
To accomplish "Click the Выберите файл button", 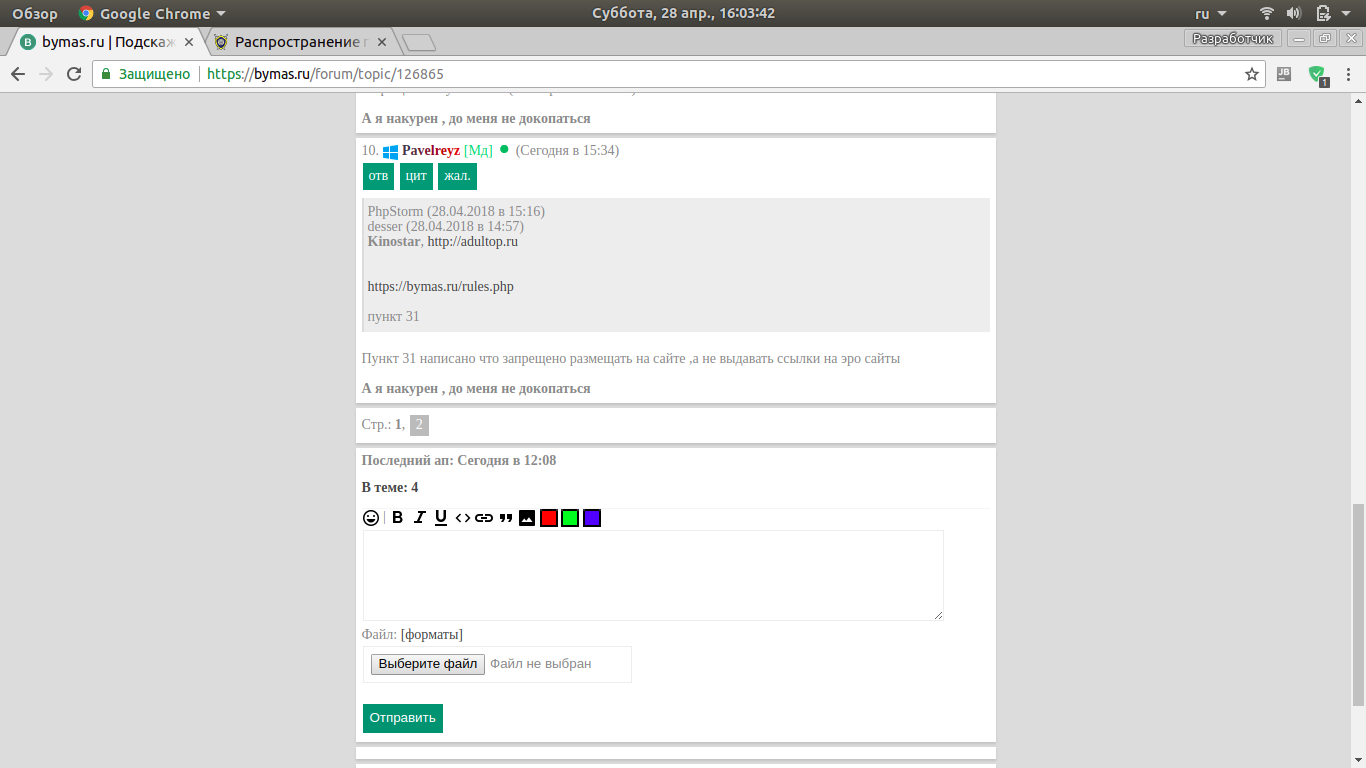I will (x=427, y=664).
